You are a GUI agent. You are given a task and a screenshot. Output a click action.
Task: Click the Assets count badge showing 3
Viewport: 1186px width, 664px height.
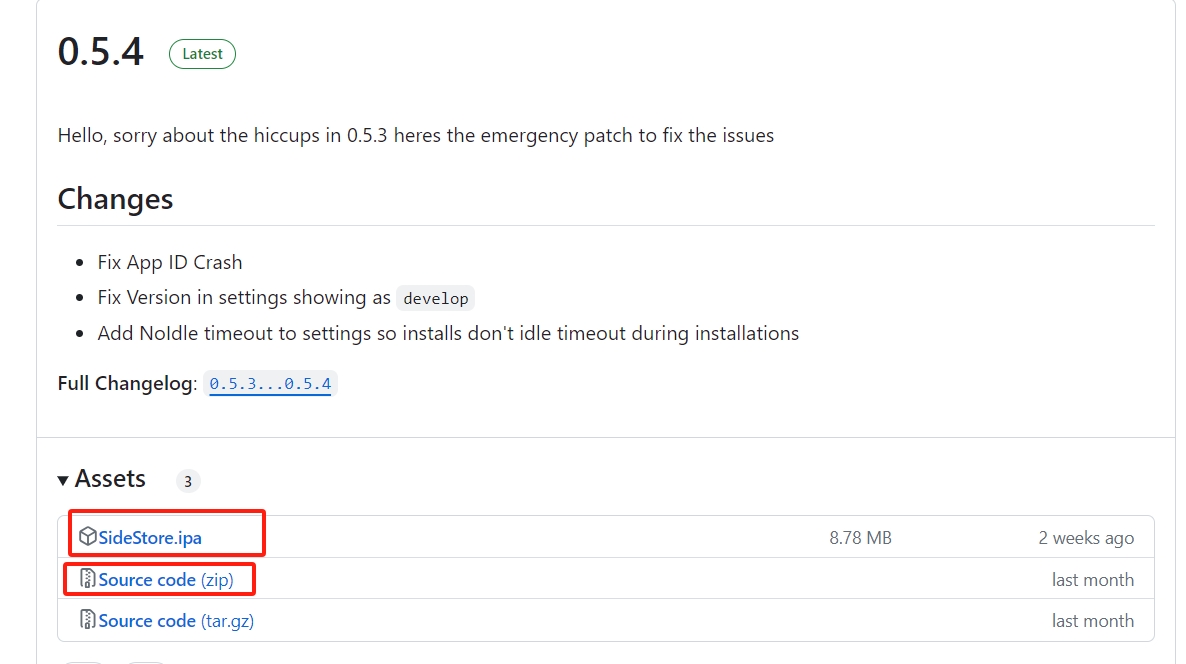point(188,481)
